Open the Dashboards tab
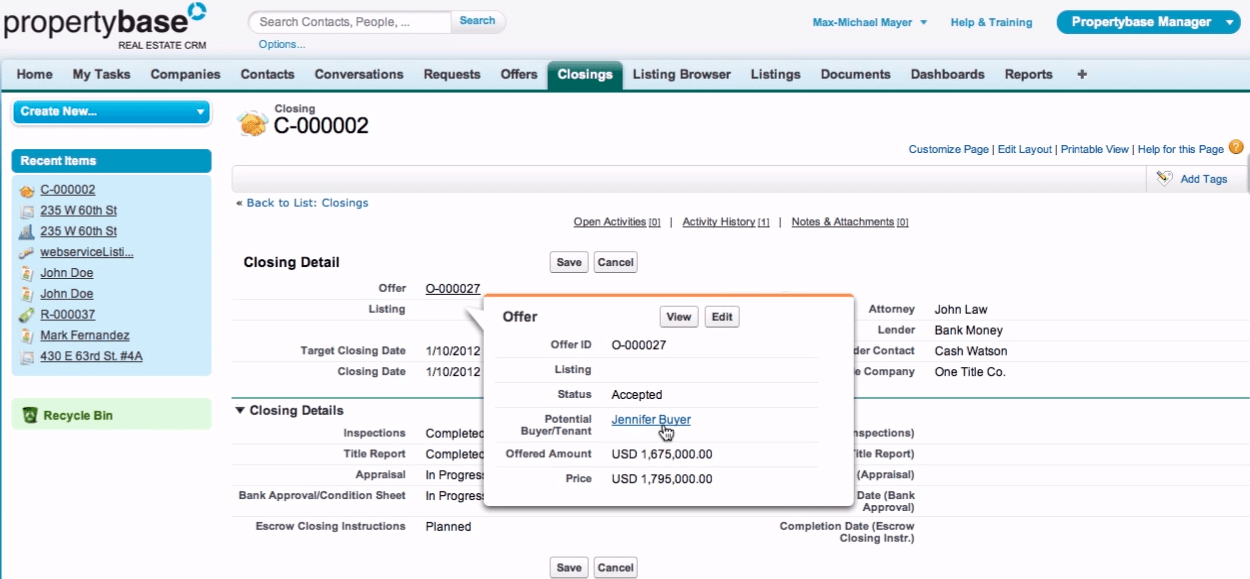 point(946,74)
